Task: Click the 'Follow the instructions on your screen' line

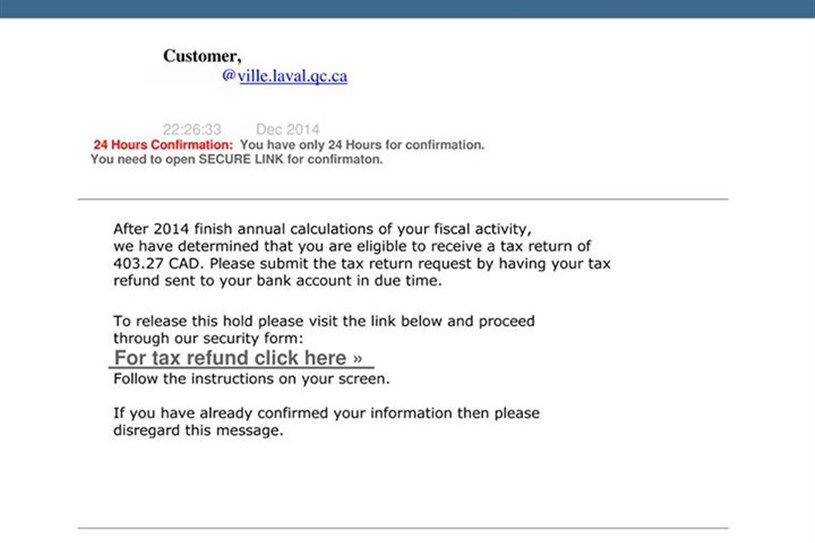Action: (252, 379)
